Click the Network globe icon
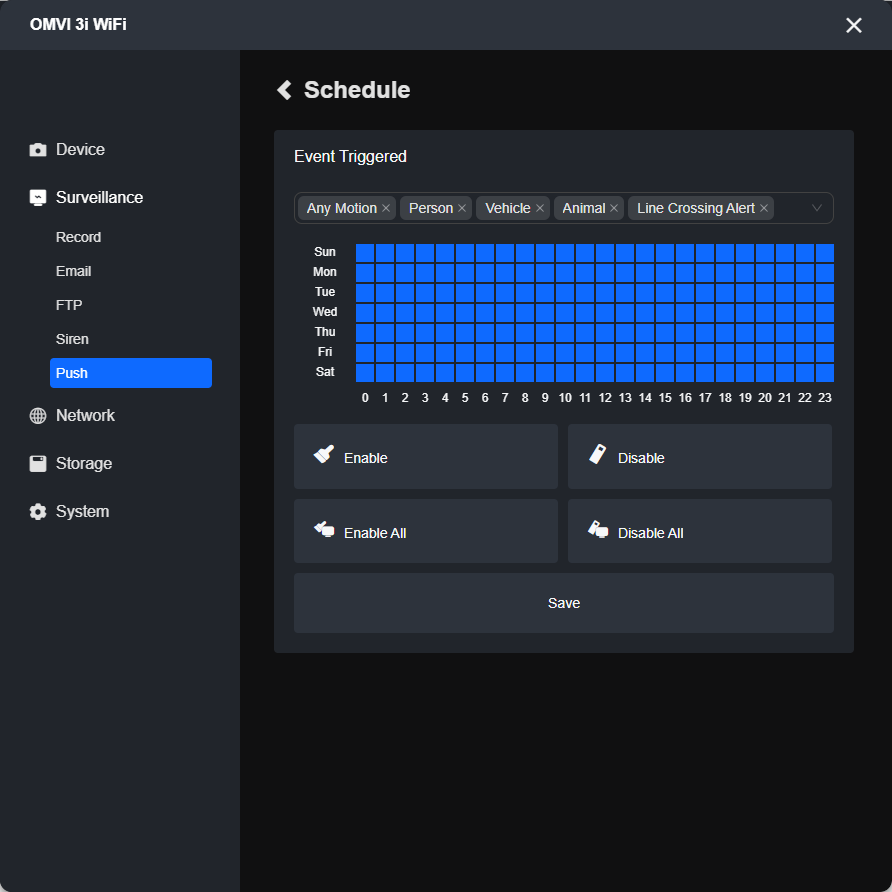 tap(38, 416)
